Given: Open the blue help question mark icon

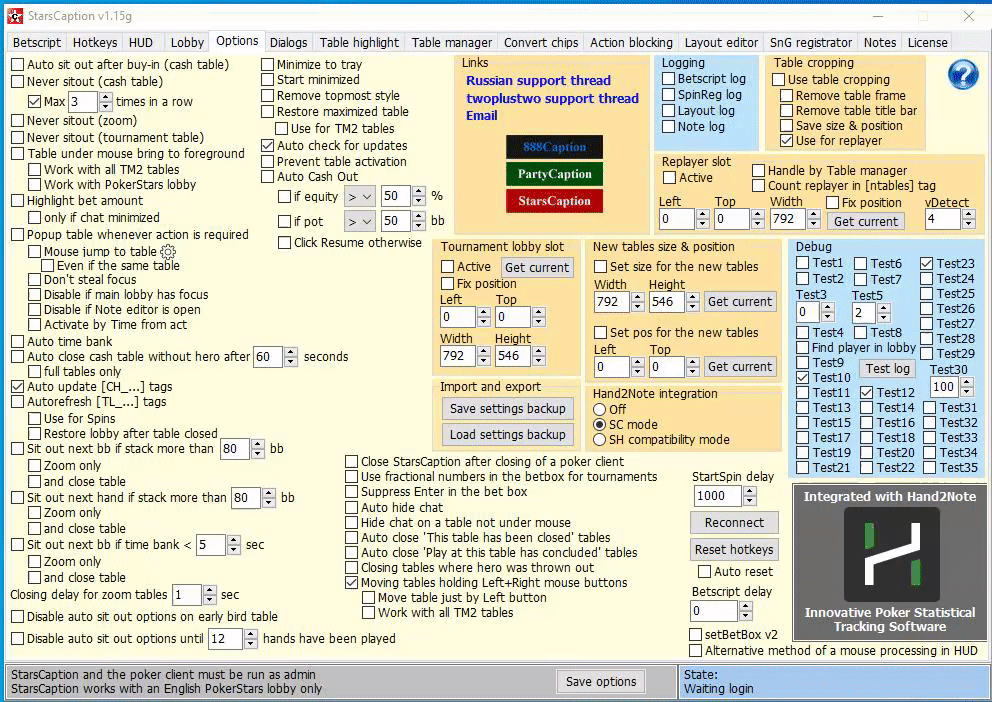Looking at the screenshot, I should point(964,75).
